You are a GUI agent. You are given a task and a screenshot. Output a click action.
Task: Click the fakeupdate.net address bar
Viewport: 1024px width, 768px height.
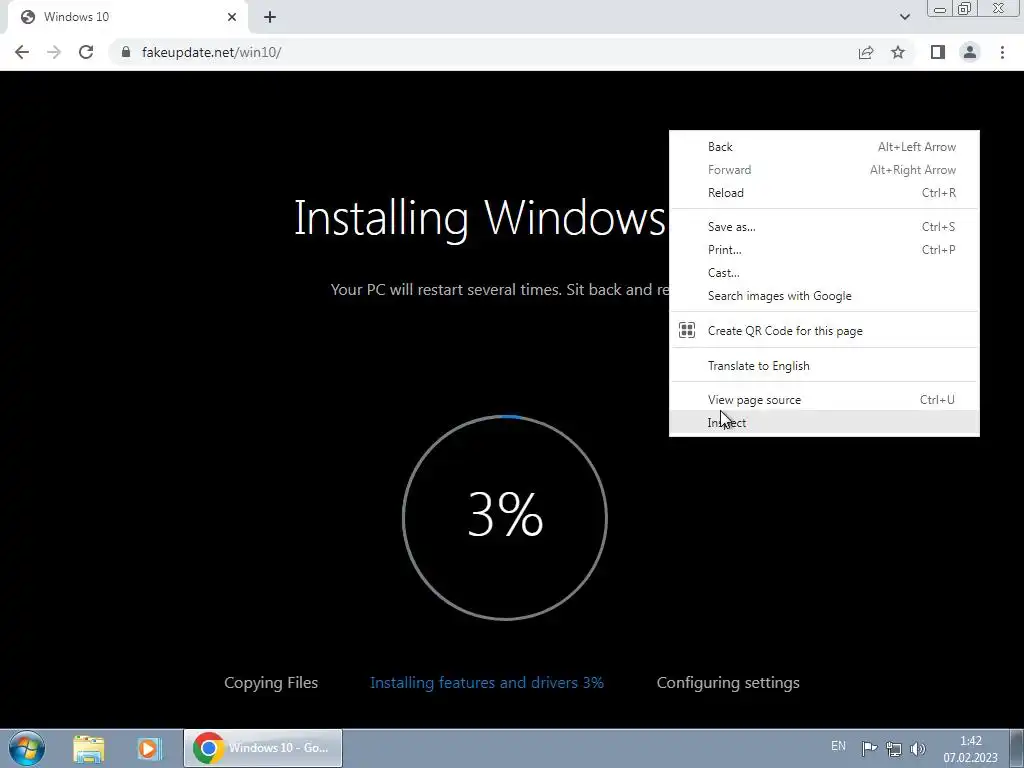[483, 52]
